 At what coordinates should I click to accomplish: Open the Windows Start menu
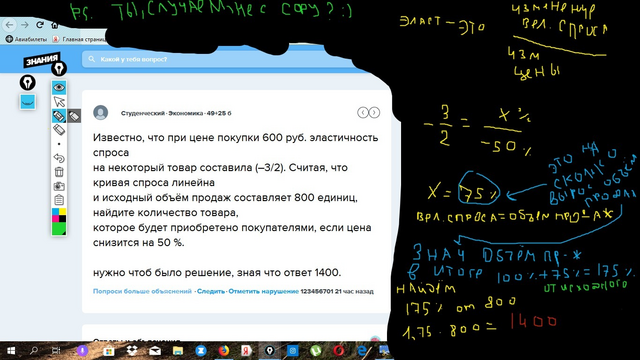[11, 351]
